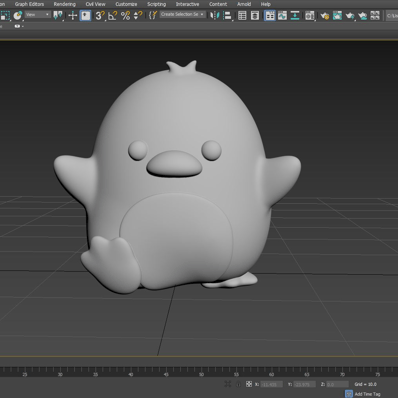Image resolution: width=398 pixels, height=398 pixels.
Task: Open the Rendered Frame Window
Action: tap(337, 15)
